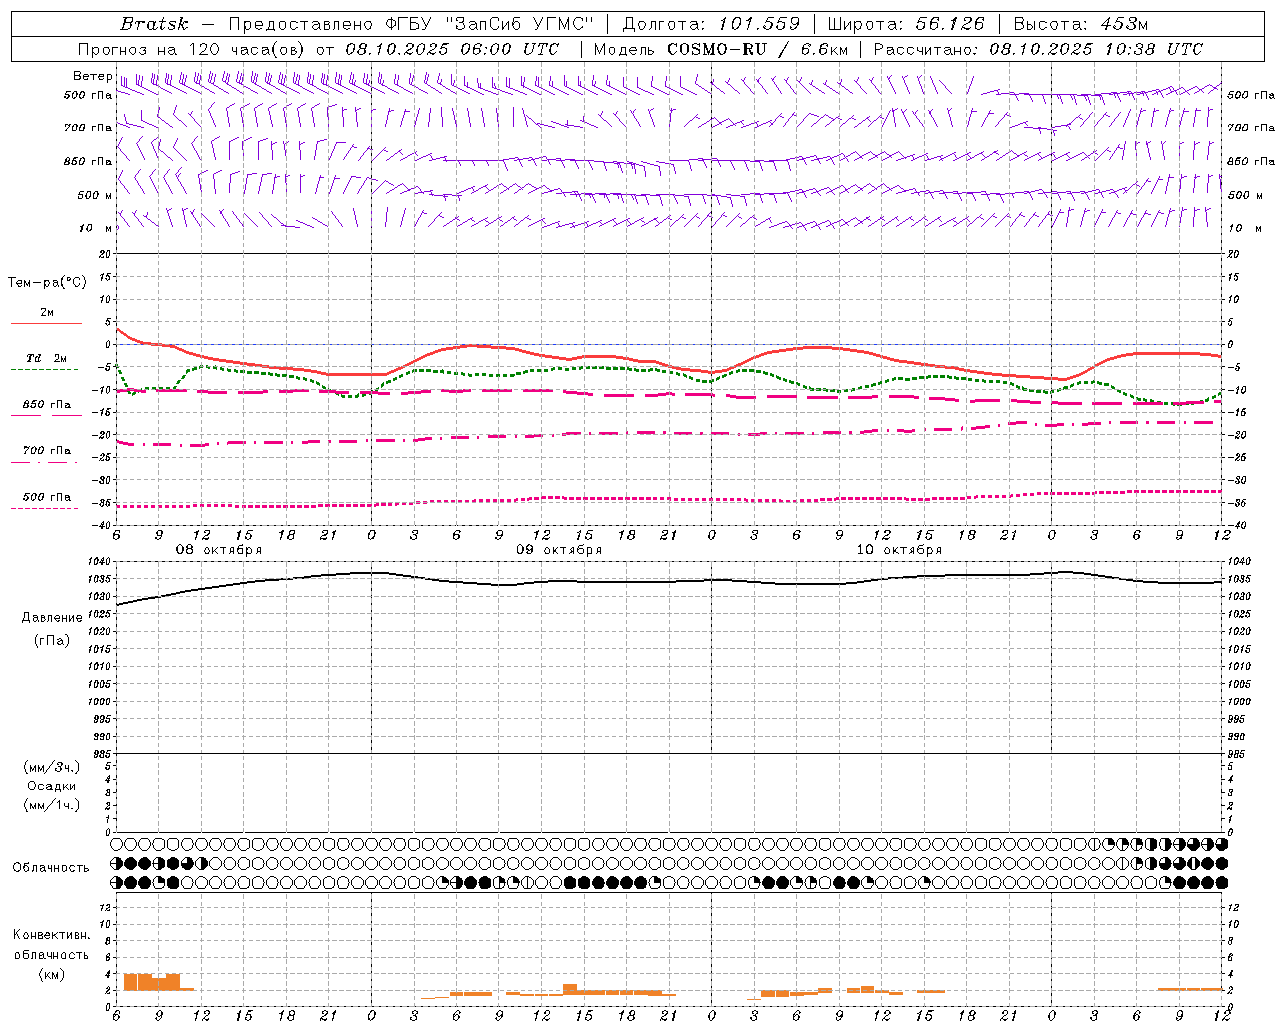The width and height of the screenshot is (1280, 1024).
Task: Click the "09 октября" date label
Action: (559, 550)
